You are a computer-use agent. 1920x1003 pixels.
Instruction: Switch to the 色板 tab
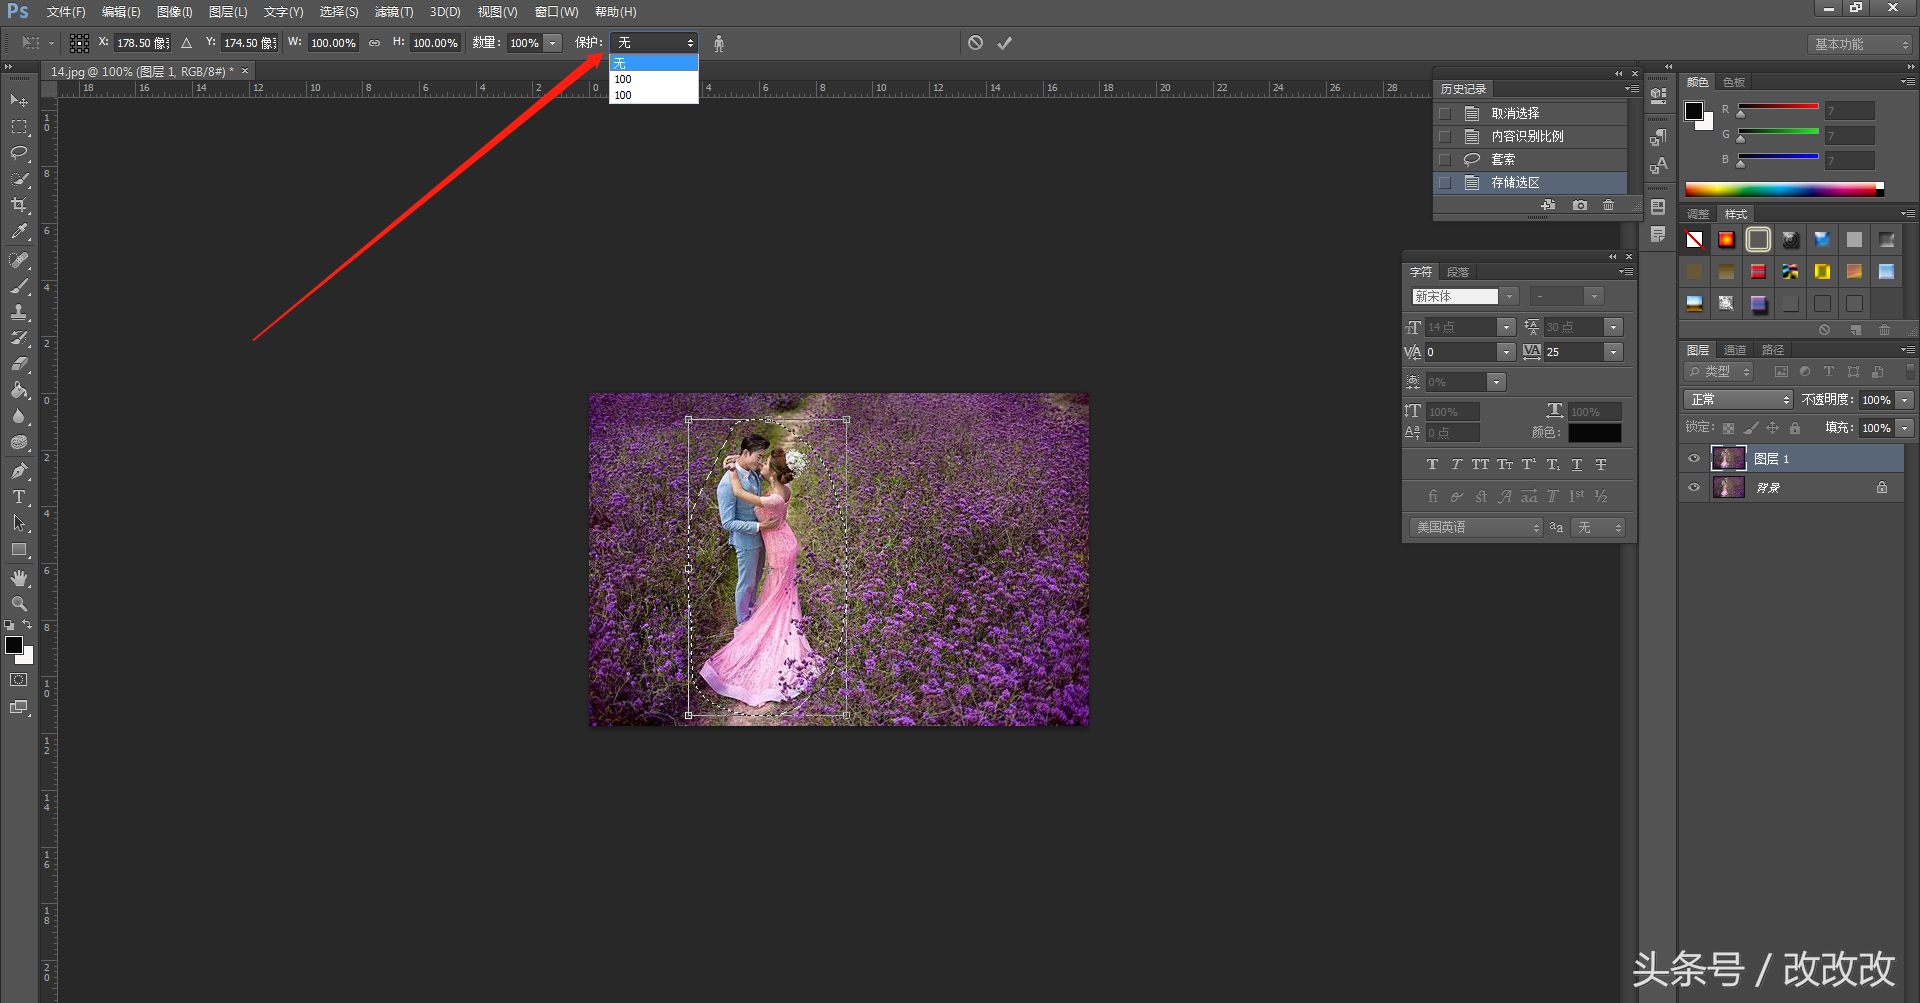pos(1734,82)
